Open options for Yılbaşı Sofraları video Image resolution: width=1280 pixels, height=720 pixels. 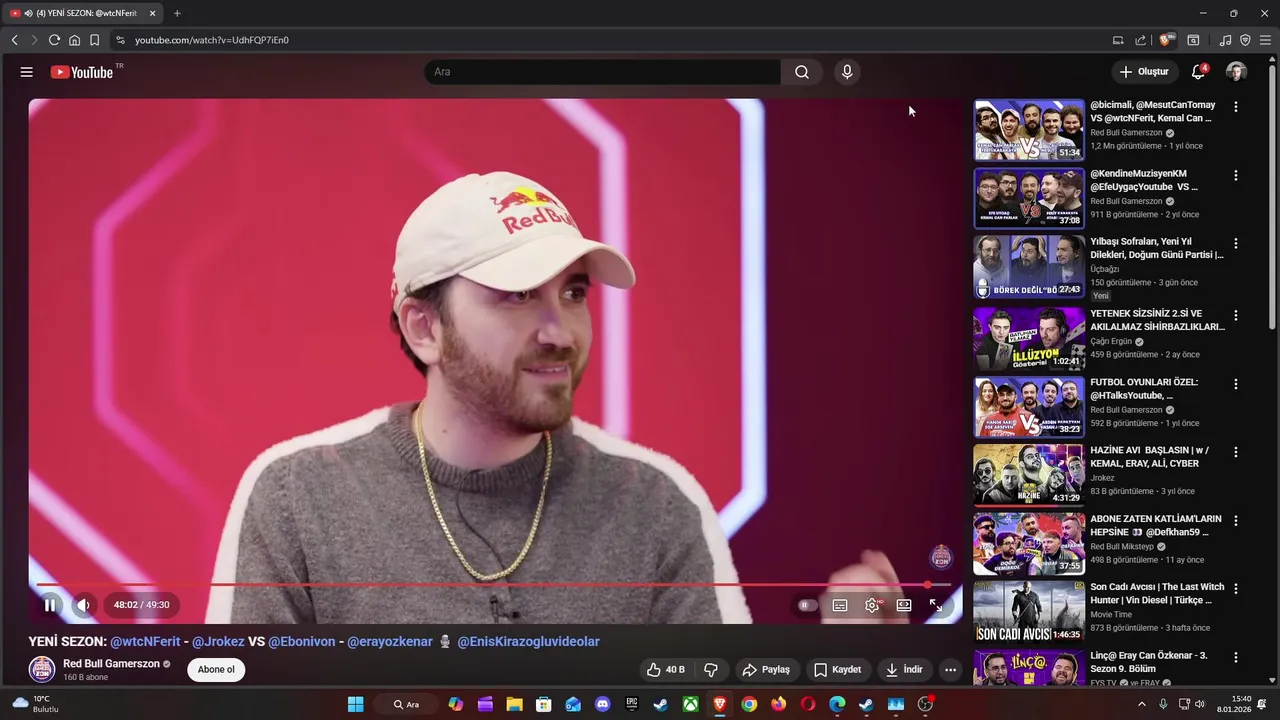click(x=1236, y=243)
